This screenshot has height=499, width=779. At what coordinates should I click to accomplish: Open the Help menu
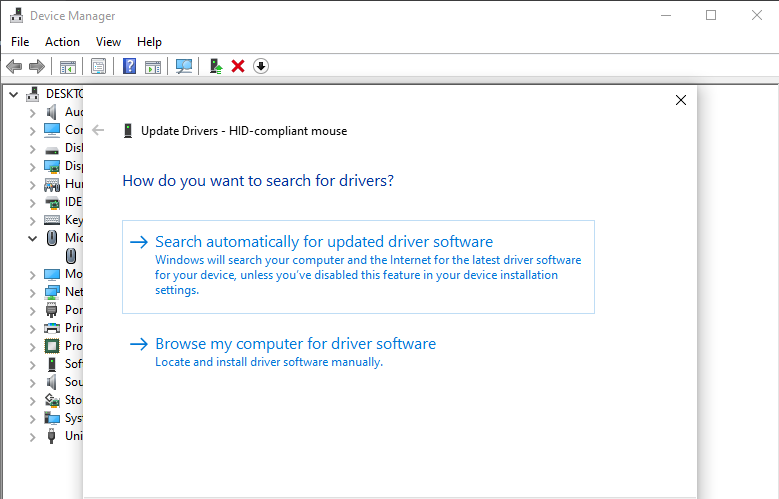coord(149,42)
